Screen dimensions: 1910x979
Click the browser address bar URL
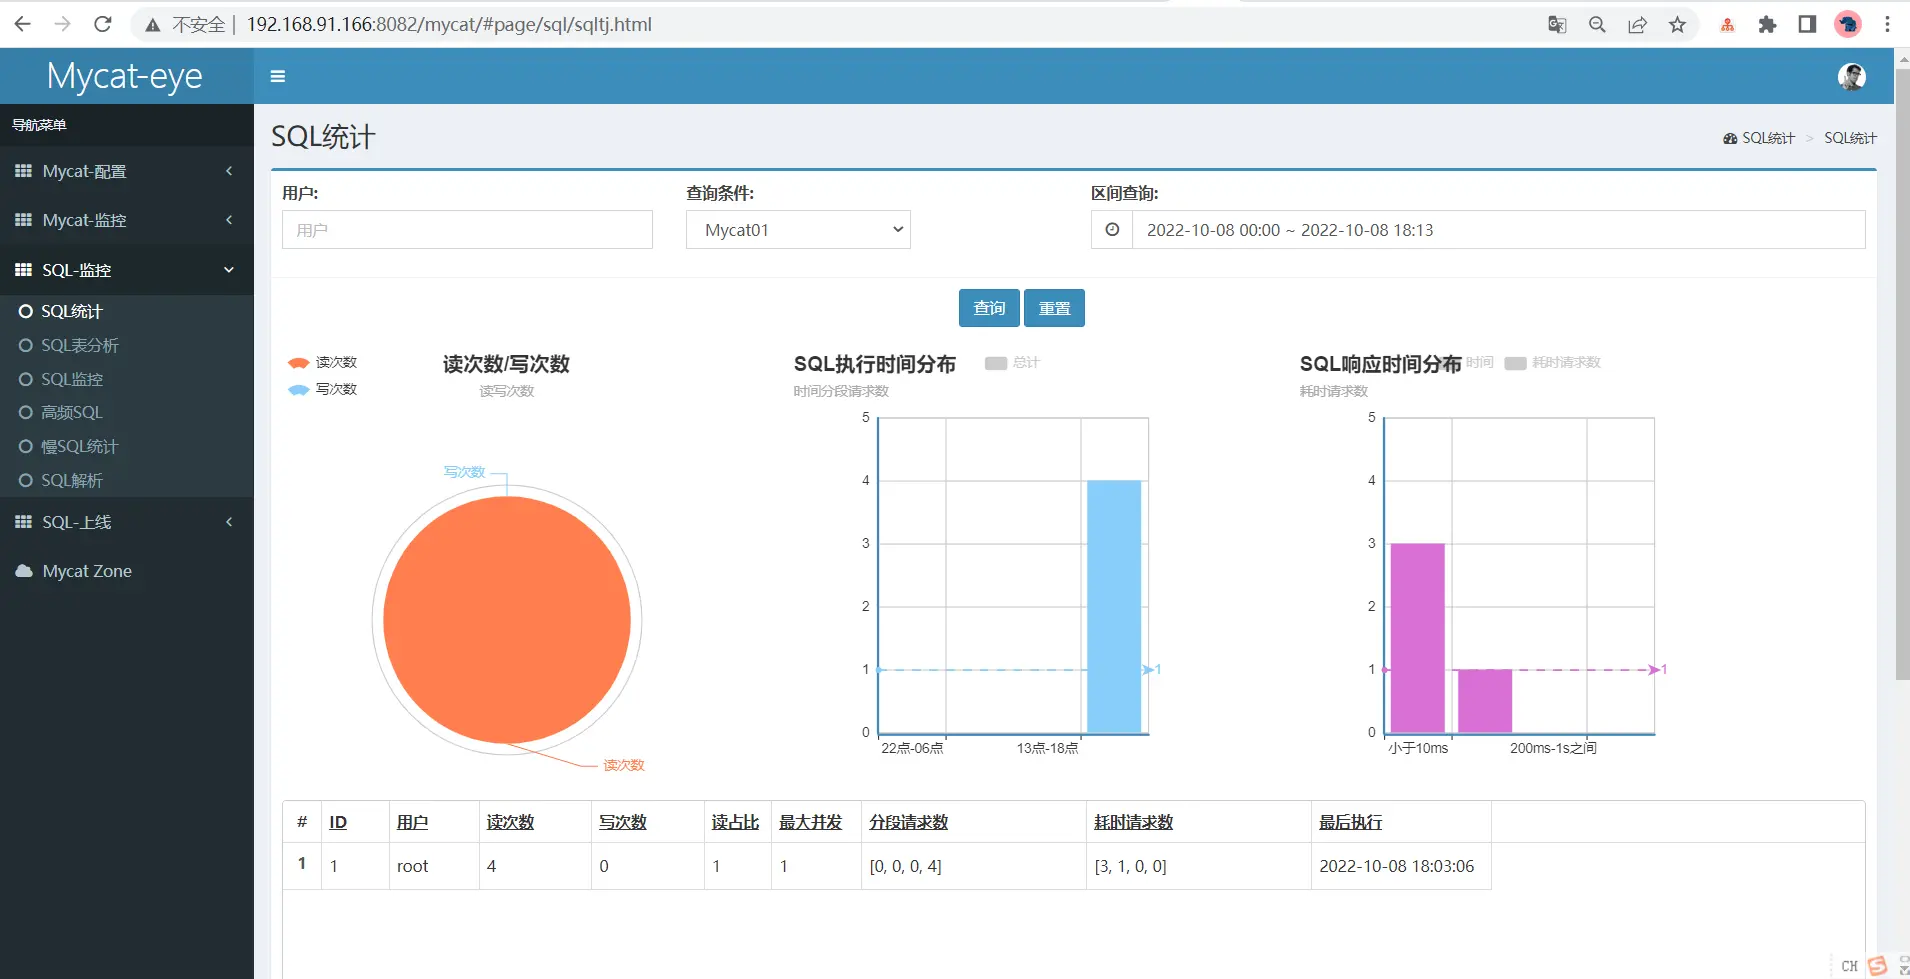pos(449,24)
